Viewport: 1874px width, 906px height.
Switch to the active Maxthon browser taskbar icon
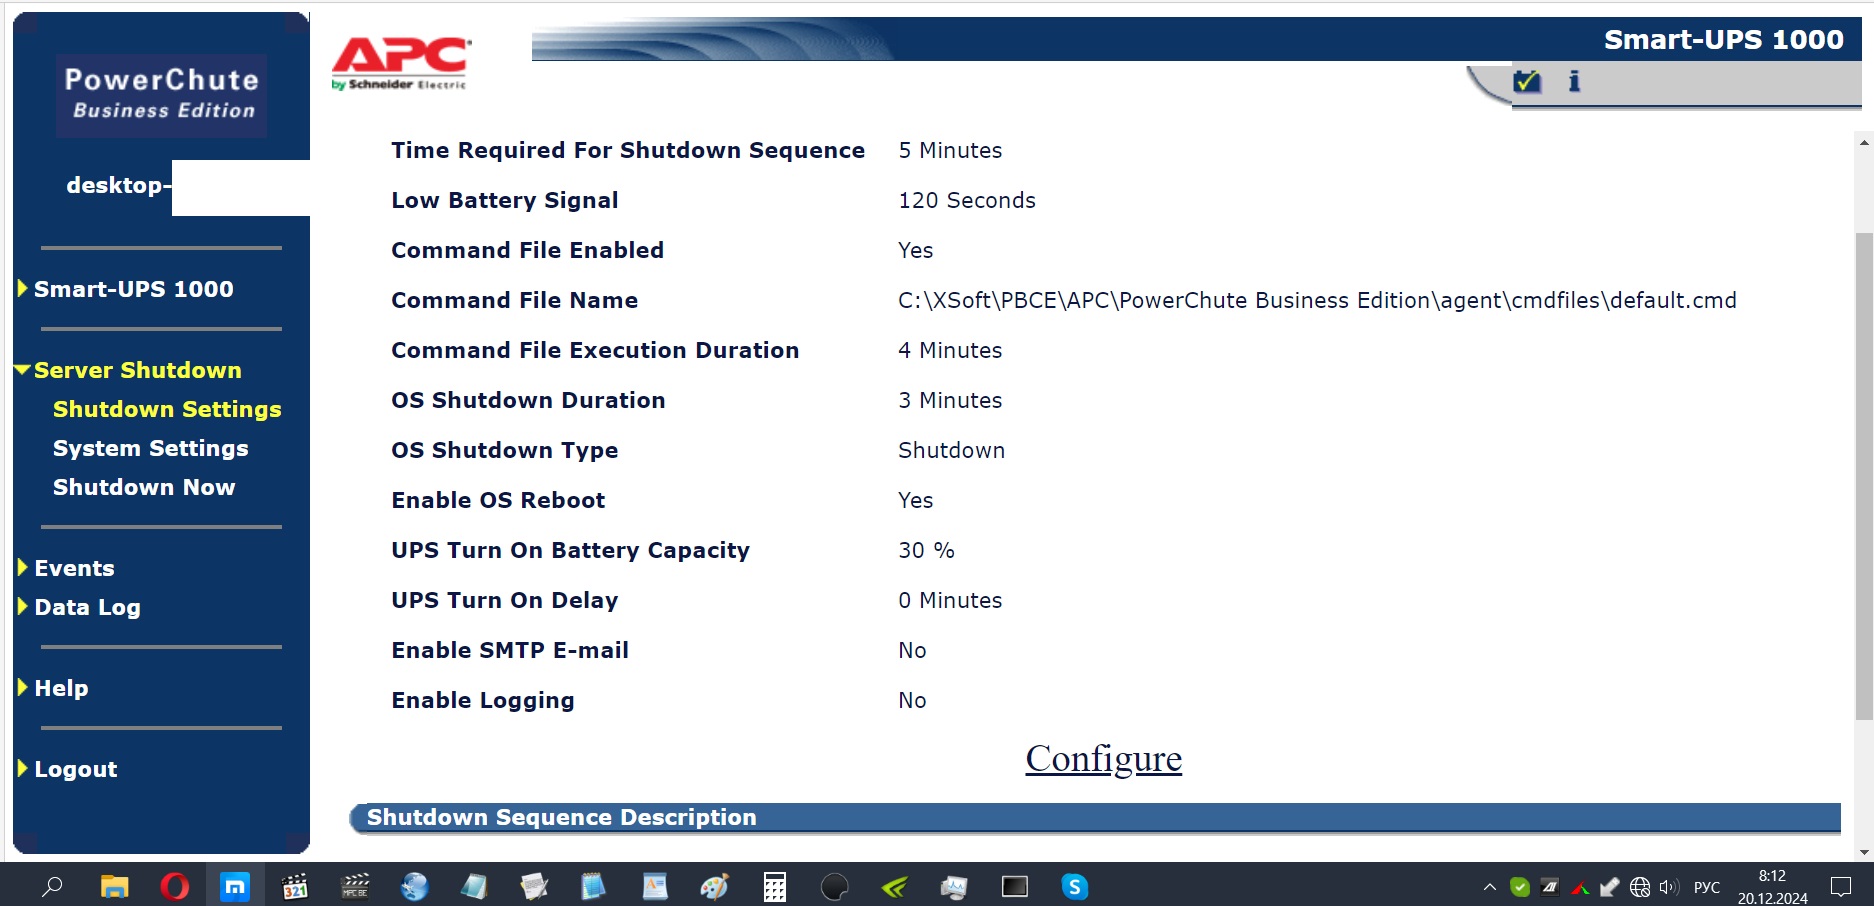(235, 886)
